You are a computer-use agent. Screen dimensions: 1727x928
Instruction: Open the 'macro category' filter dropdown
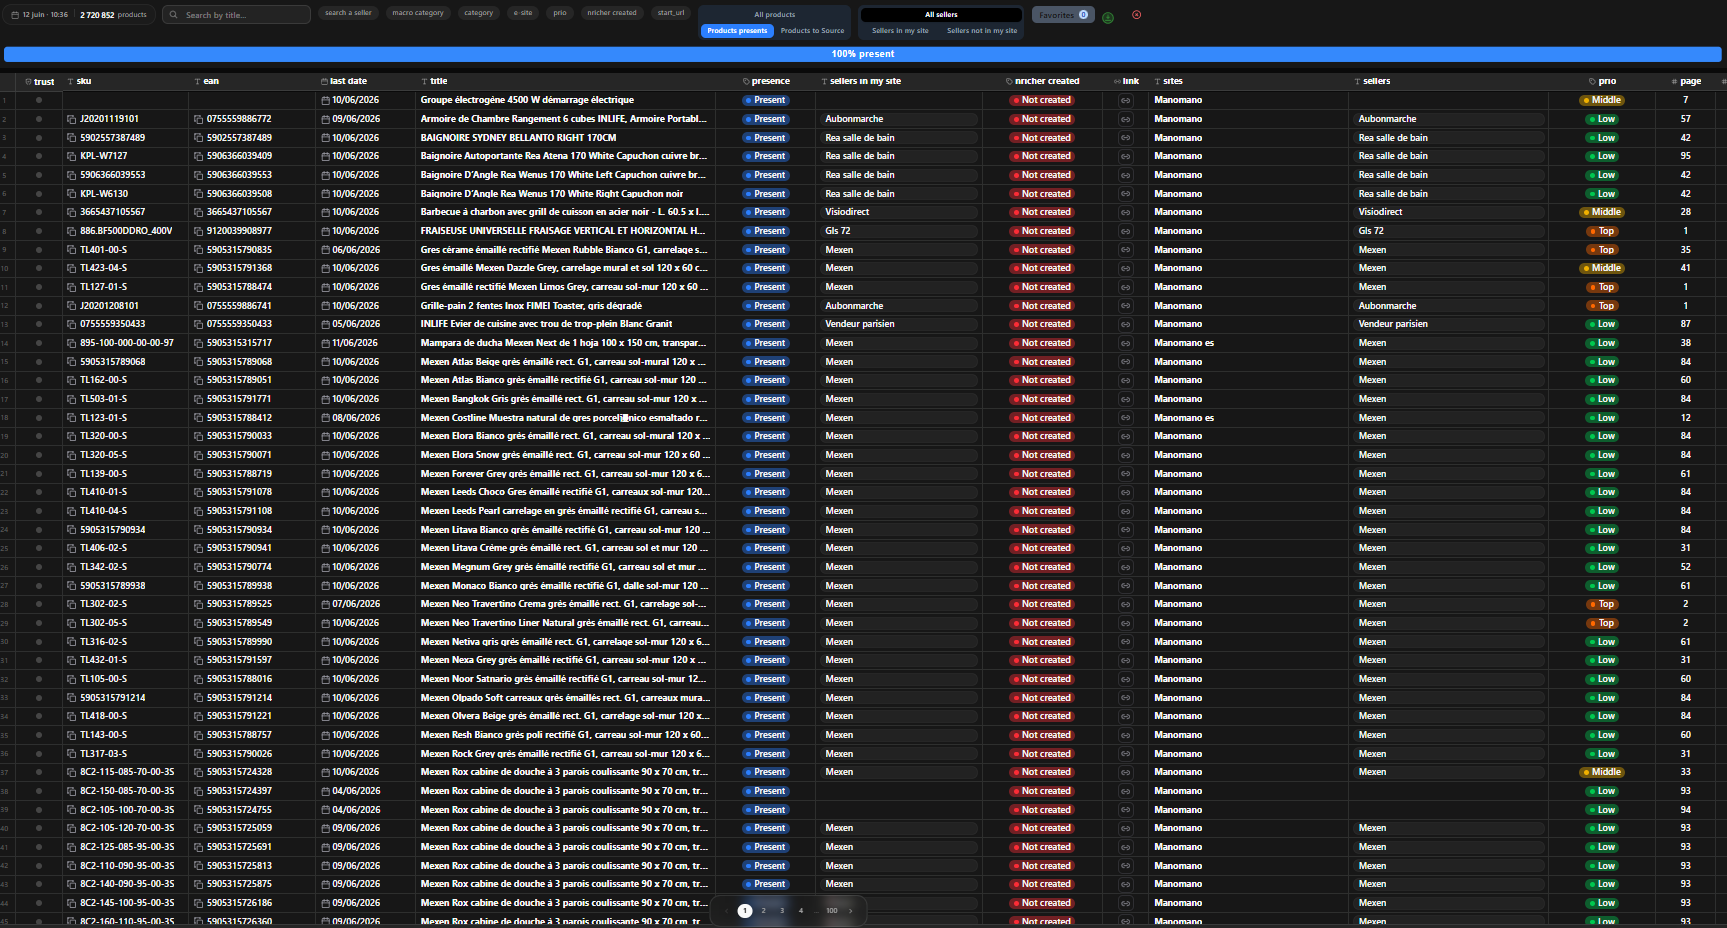[418, 13]
